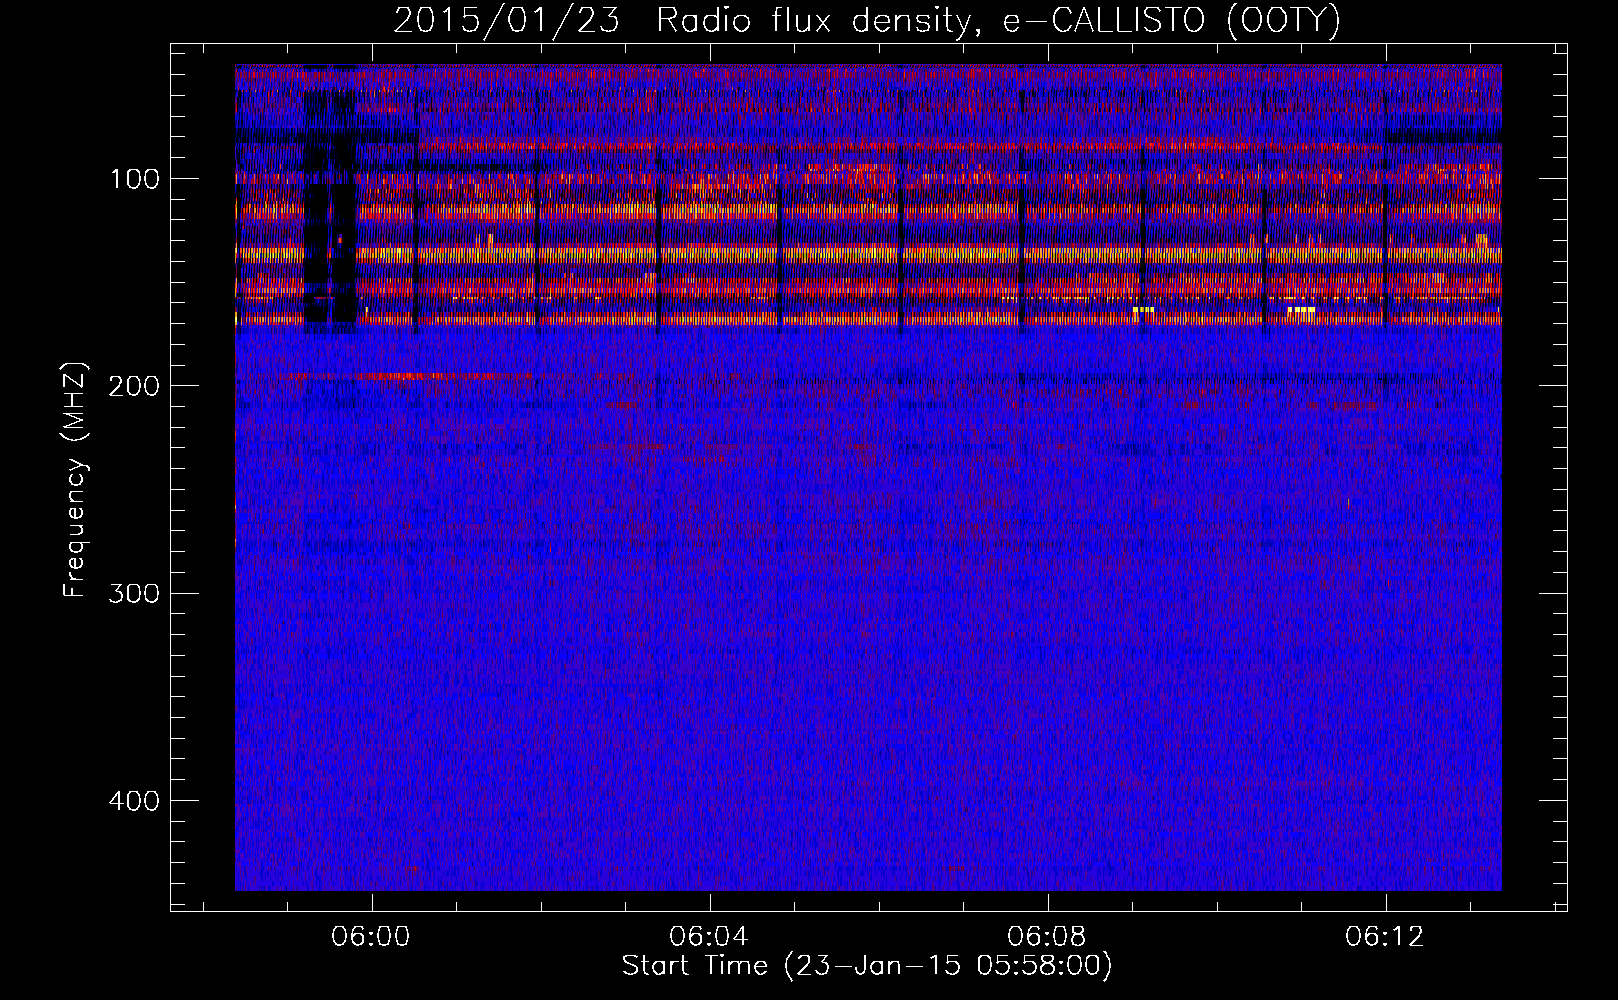This screenshot has width=1618, height=1000.
Task: Select the 'Frequency (MHZ)' y-axis label
Action: coord(75,480)
